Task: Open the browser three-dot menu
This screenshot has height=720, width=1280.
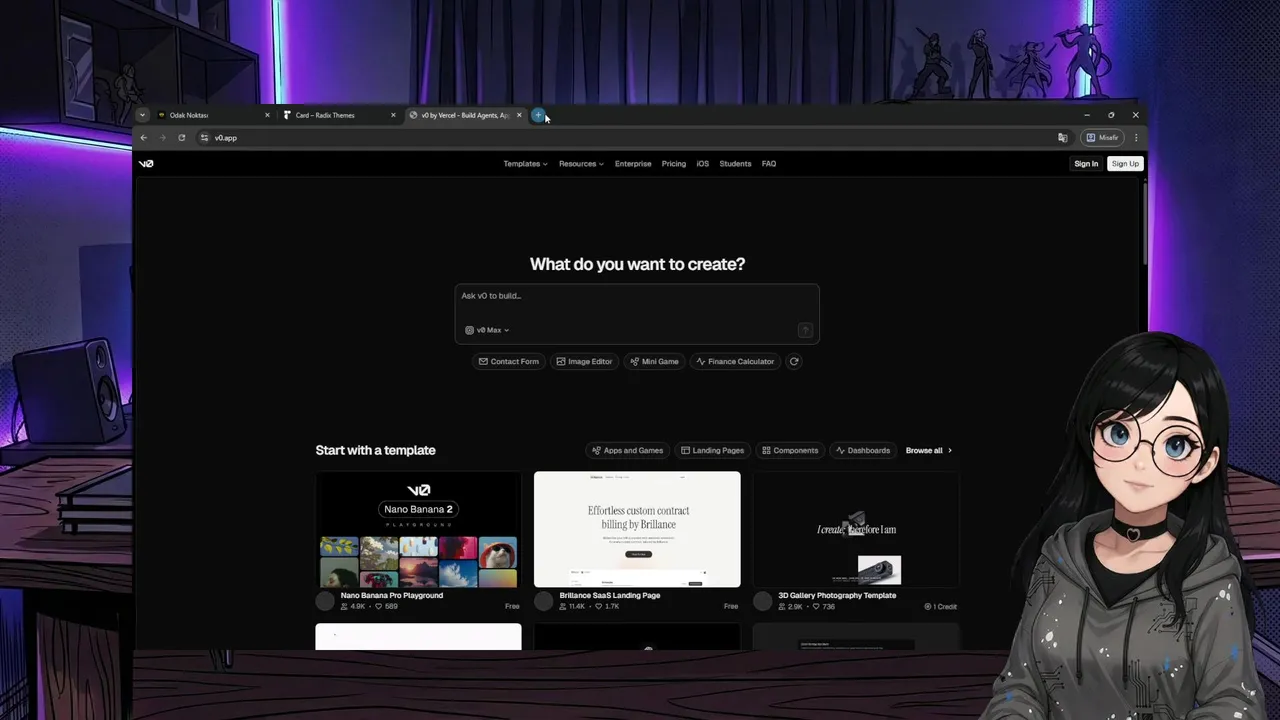Action: (1136, 137)
